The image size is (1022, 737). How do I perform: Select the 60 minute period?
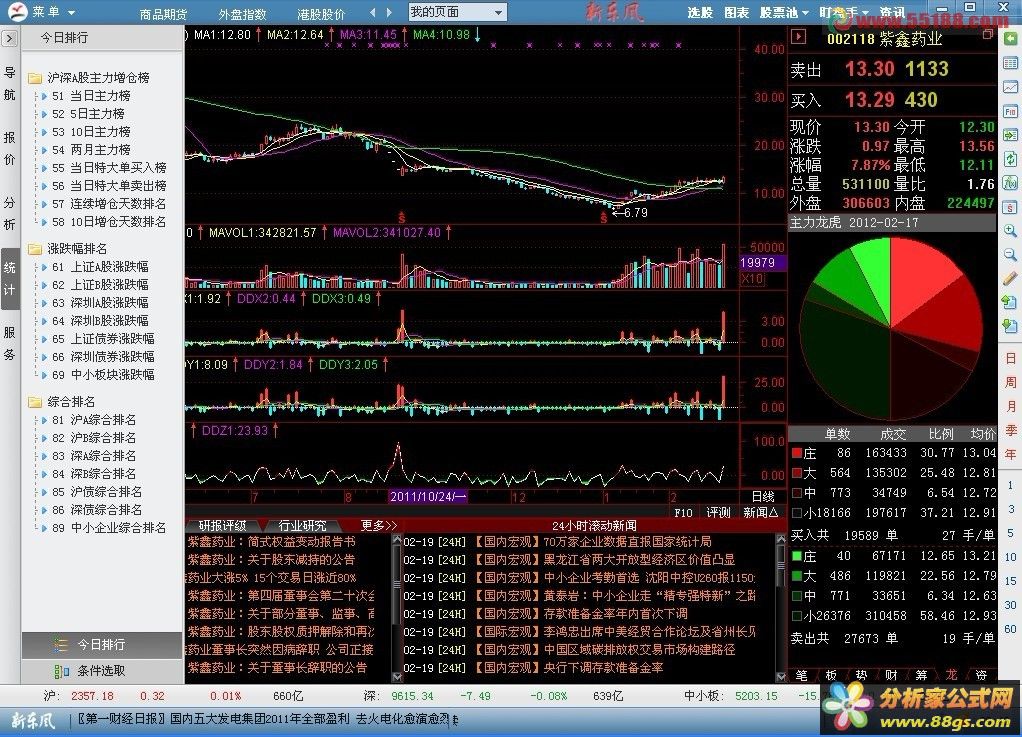(1010, 629)
